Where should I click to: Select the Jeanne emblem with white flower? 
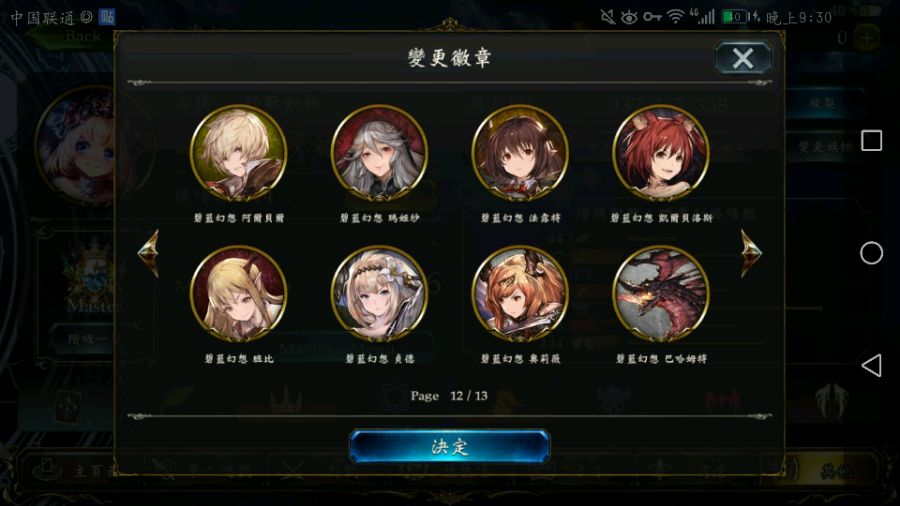(x=379, y=294)
